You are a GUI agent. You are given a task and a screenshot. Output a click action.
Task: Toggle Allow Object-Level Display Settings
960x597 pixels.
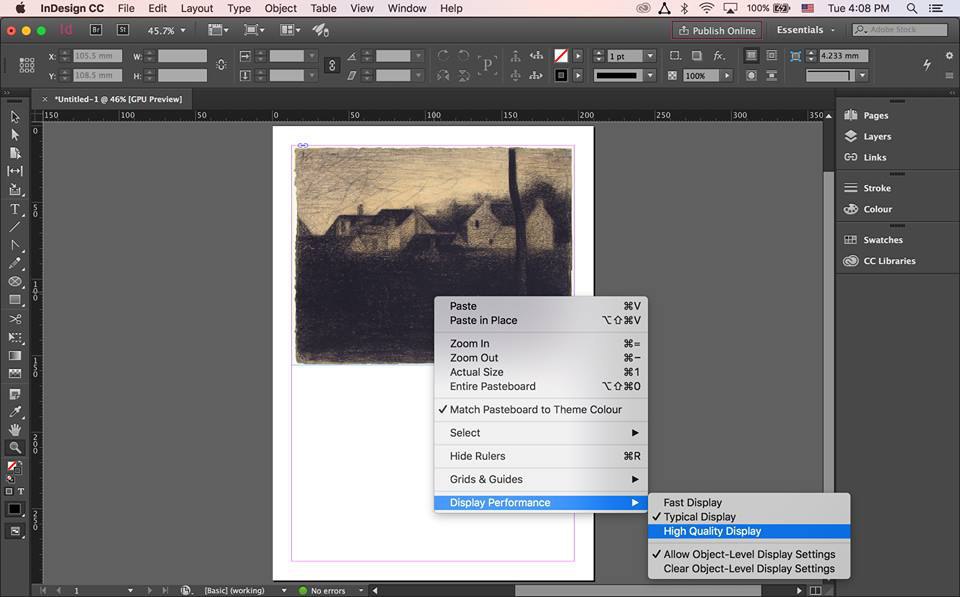(749, 554)
